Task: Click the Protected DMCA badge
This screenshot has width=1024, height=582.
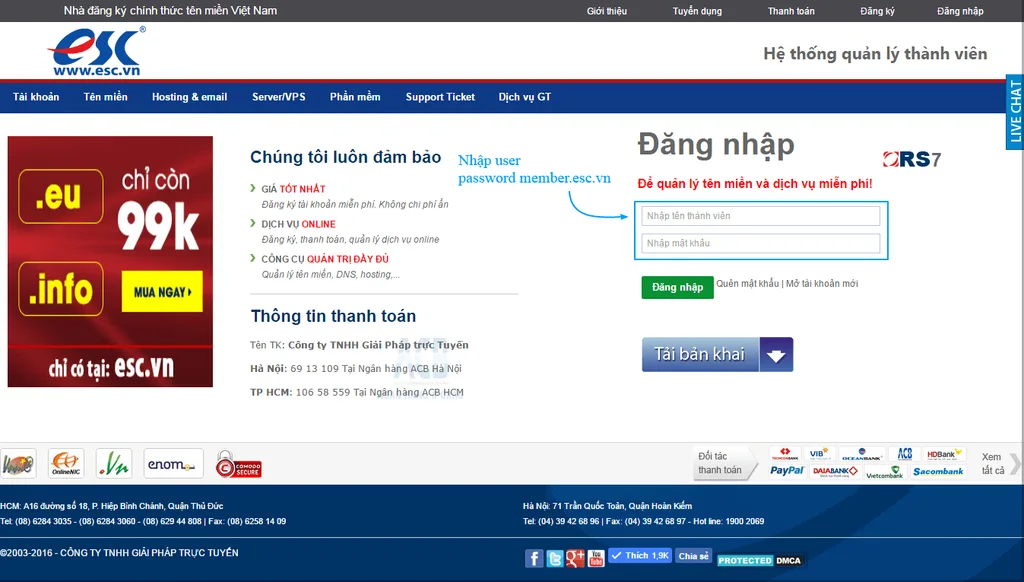Action: coord(760,560)
